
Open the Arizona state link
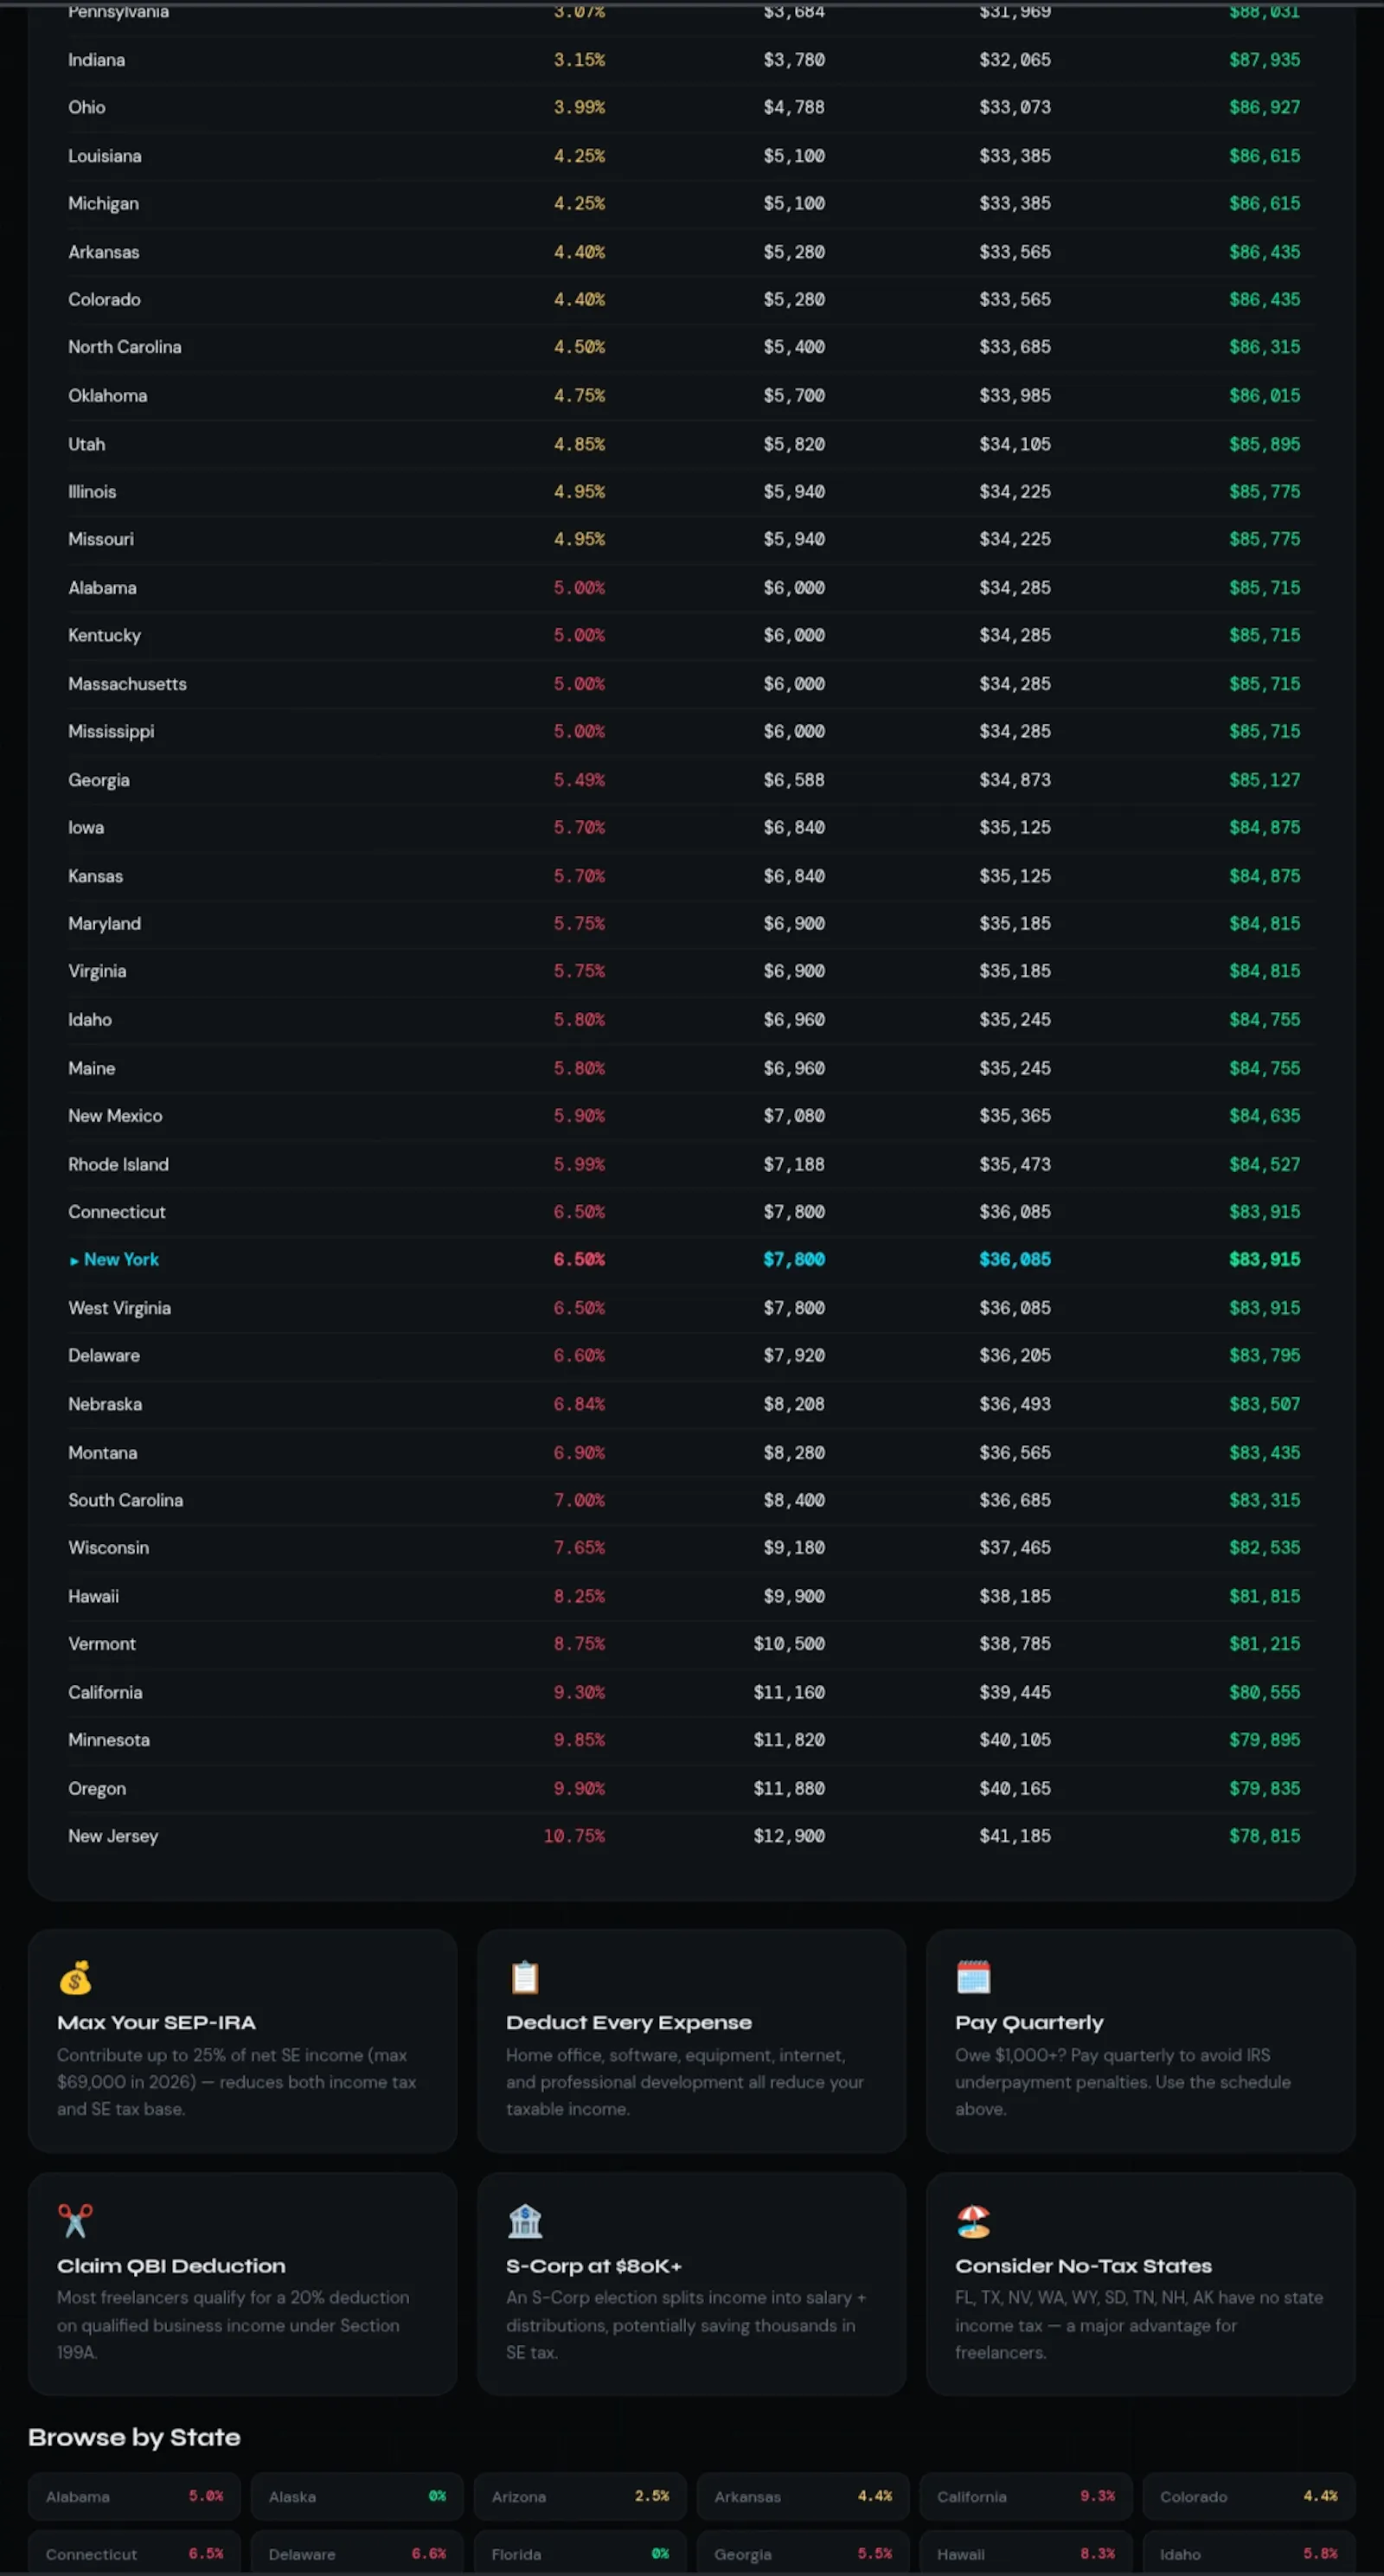(580, 2496)
